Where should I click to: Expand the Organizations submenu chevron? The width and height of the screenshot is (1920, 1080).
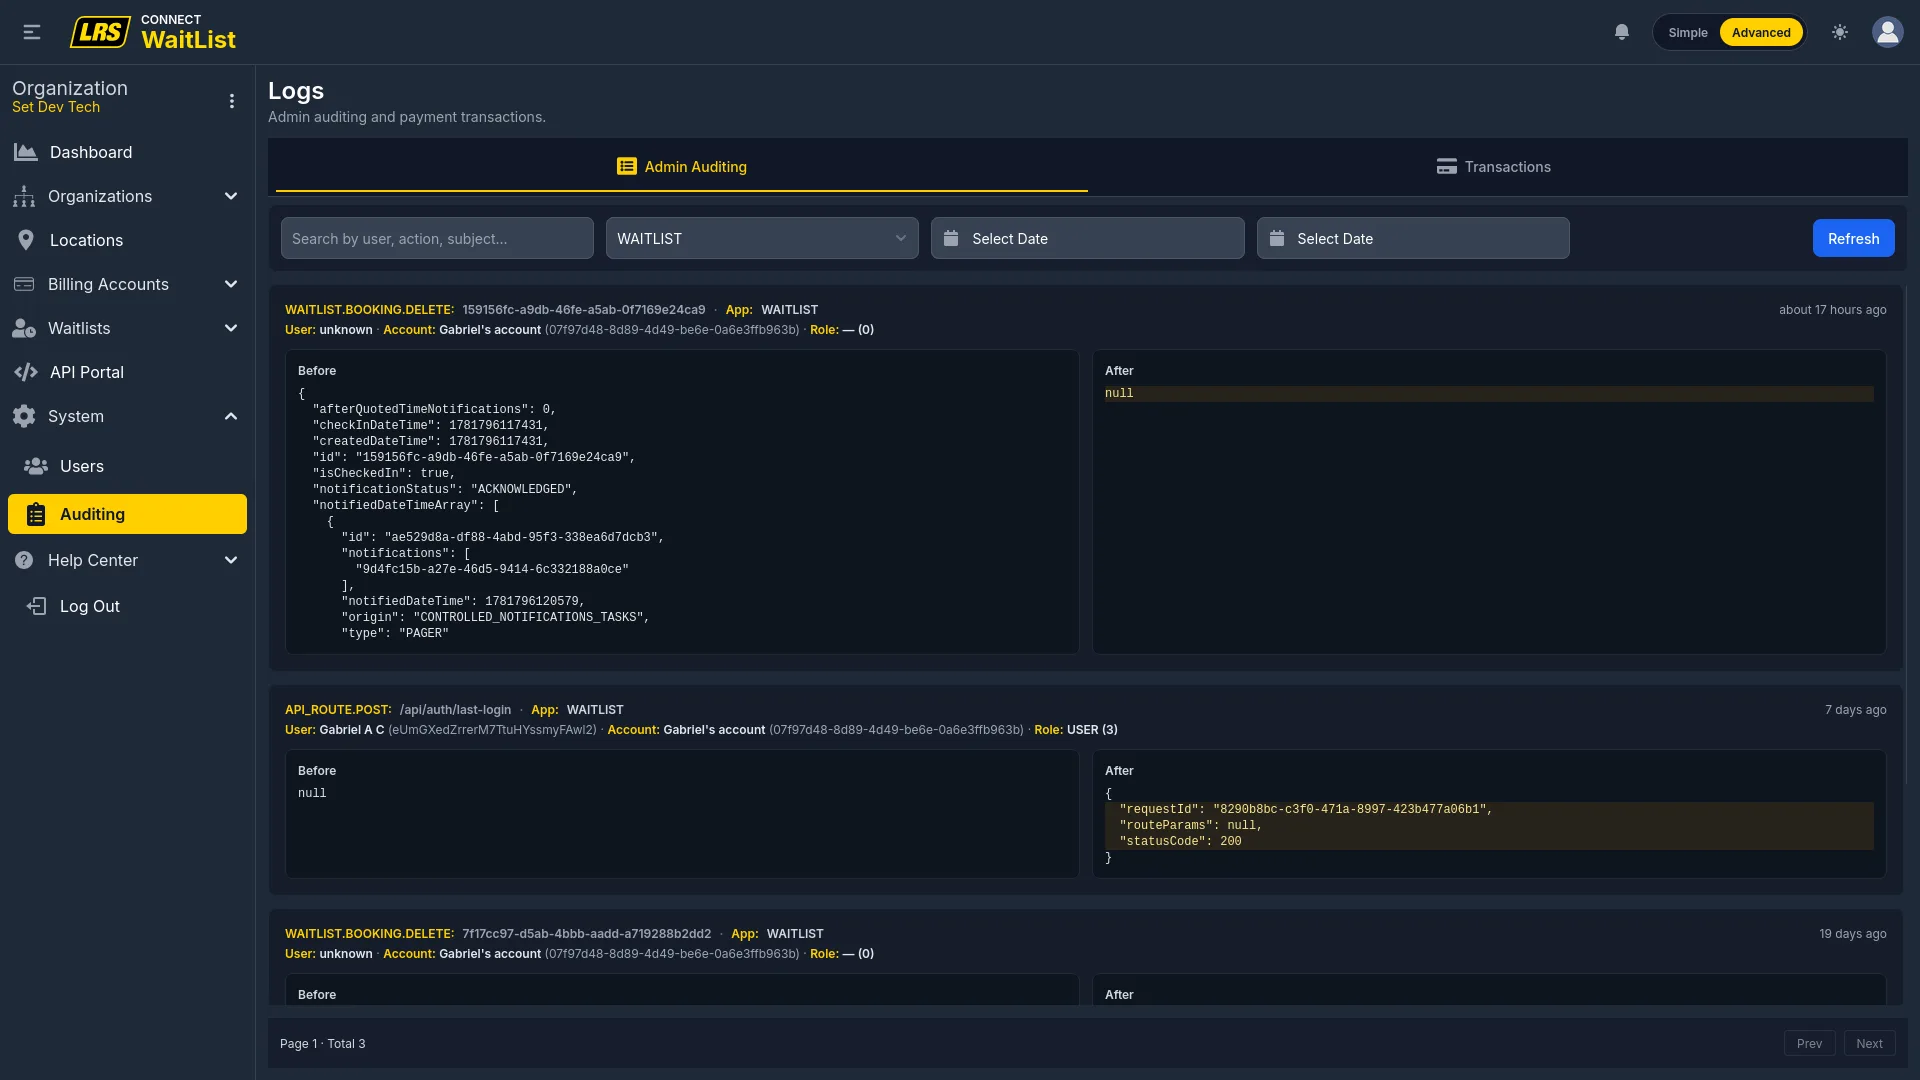pyautogui.click(x=231, y=196)
